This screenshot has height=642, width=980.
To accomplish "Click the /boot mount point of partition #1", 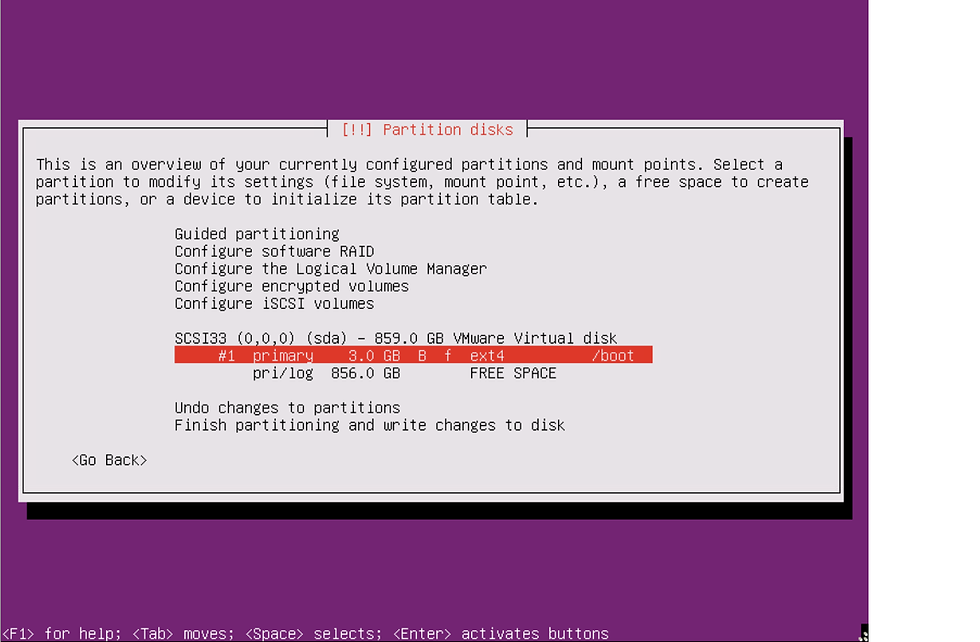I will coord(613,356).
